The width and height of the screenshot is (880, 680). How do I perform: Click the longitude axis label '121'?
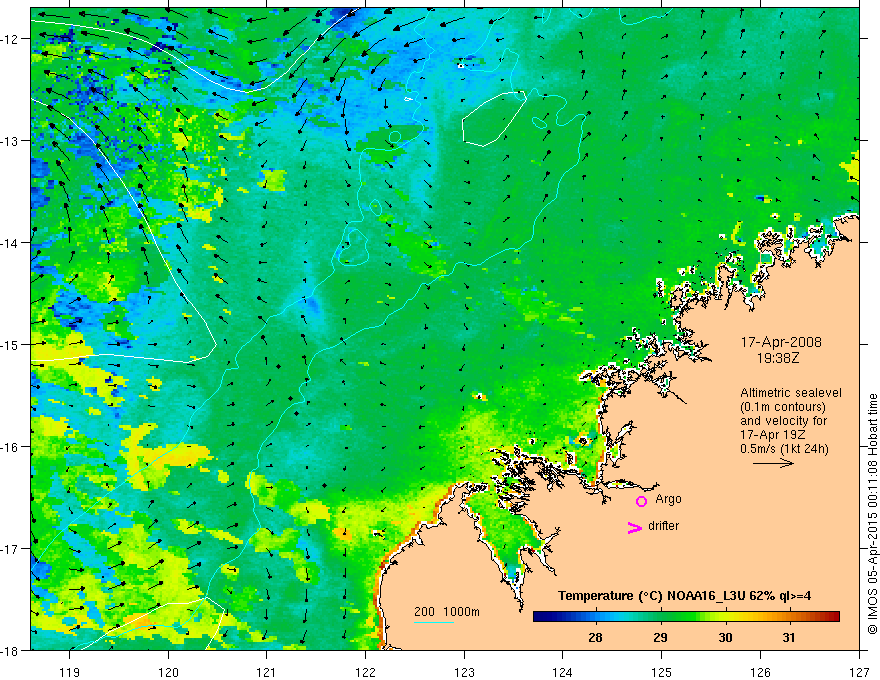tap(267, 672)
